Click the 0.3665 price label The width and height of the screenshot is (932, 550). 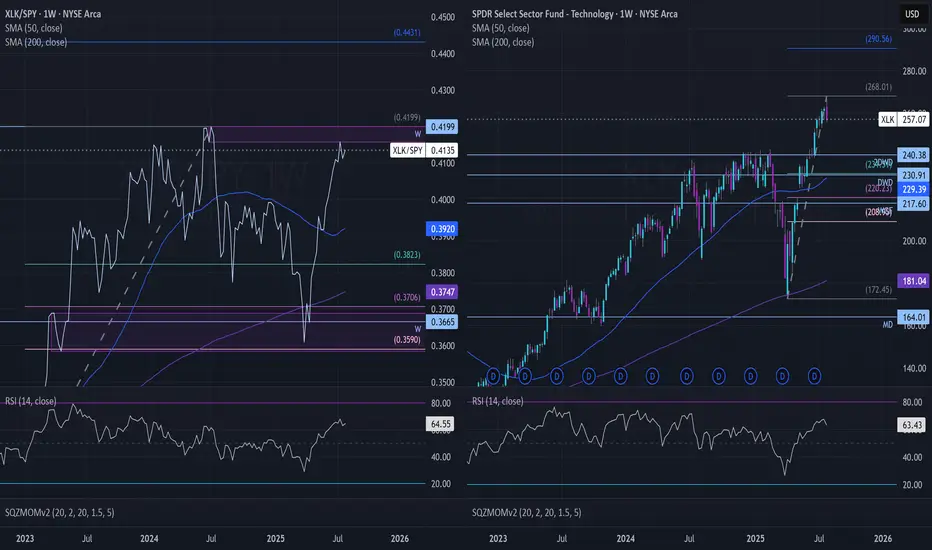click(x=442, y=322)
